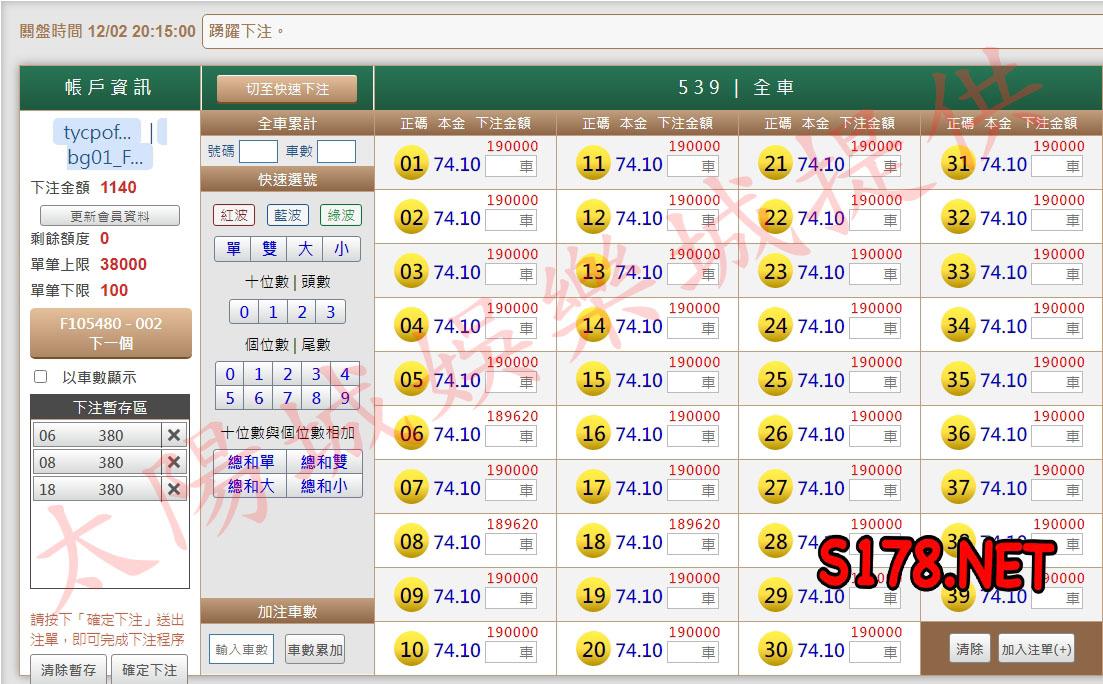The height and width of the screenshot is (684, 1103).
Task: Toggle units digit 5 quick select
Action: coord(230,398)
